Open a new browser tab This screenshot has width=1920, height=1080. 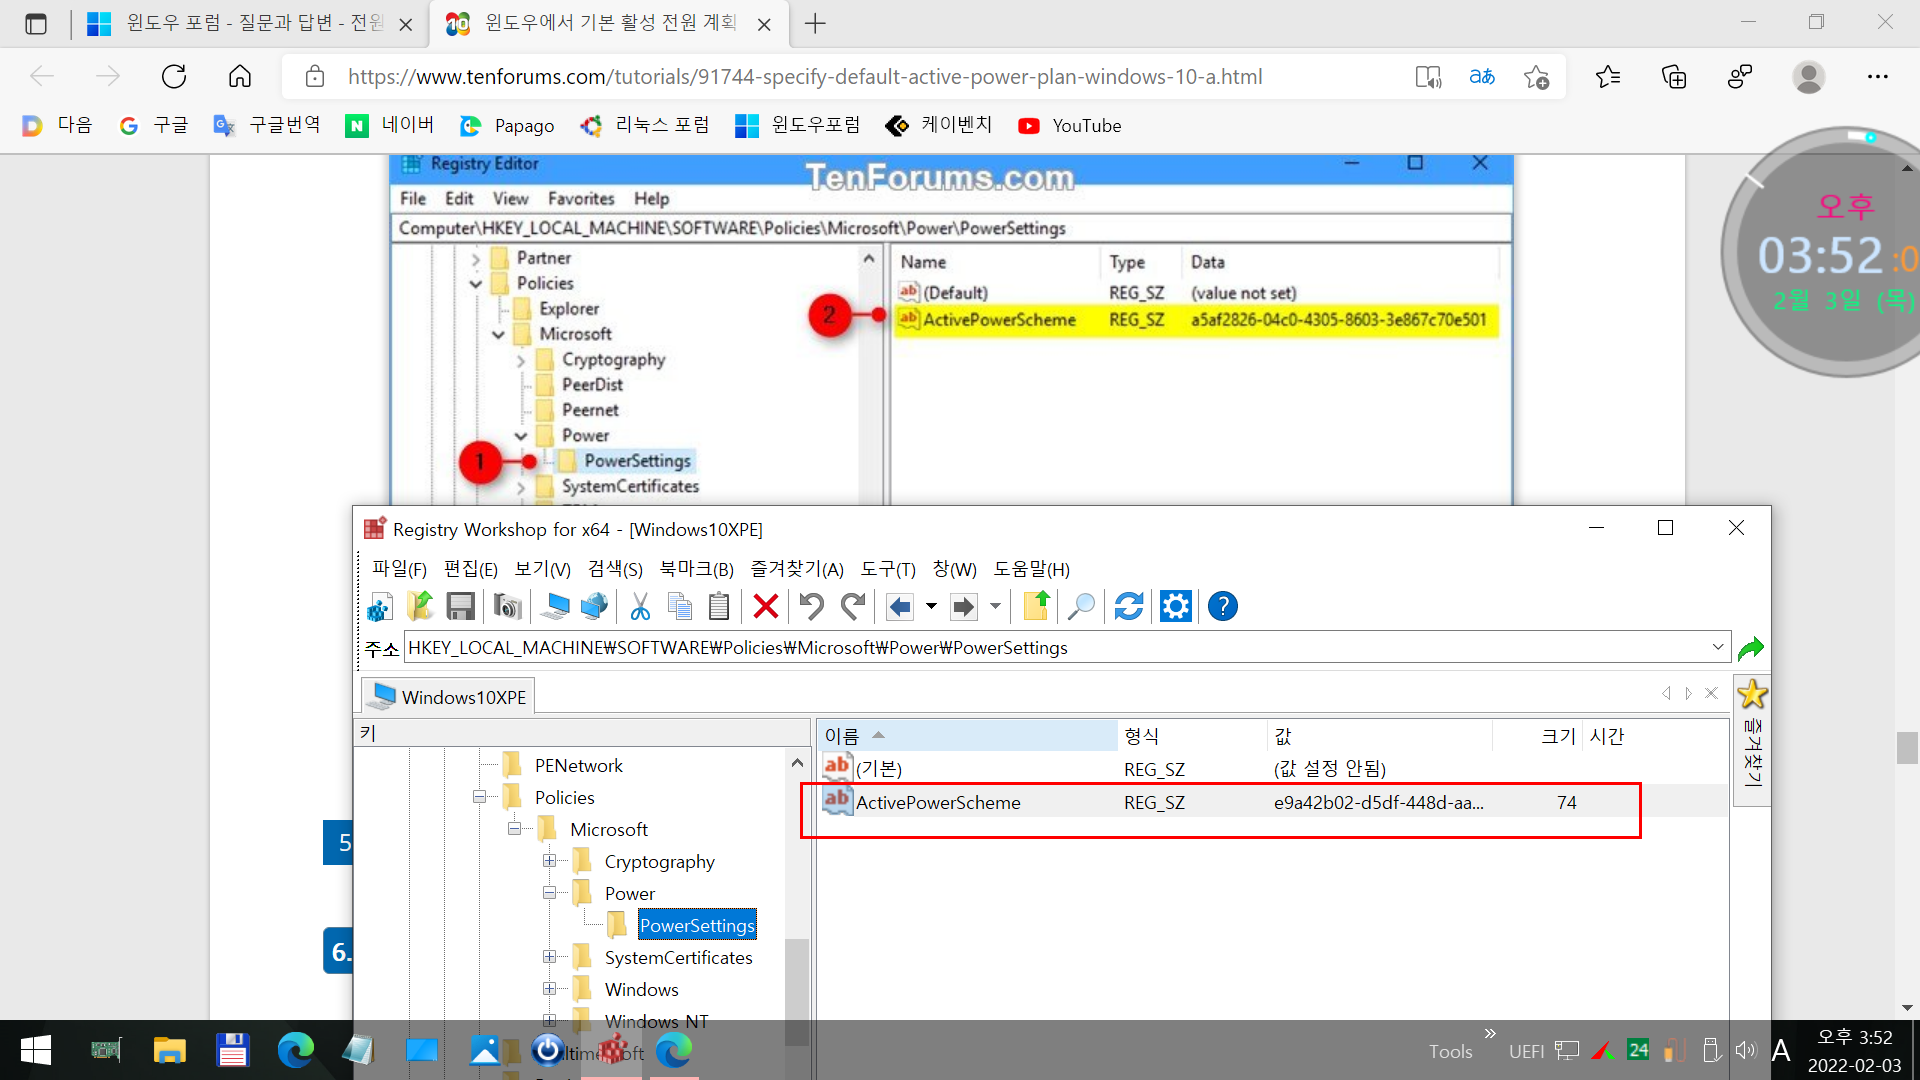[x=815, y=23]
